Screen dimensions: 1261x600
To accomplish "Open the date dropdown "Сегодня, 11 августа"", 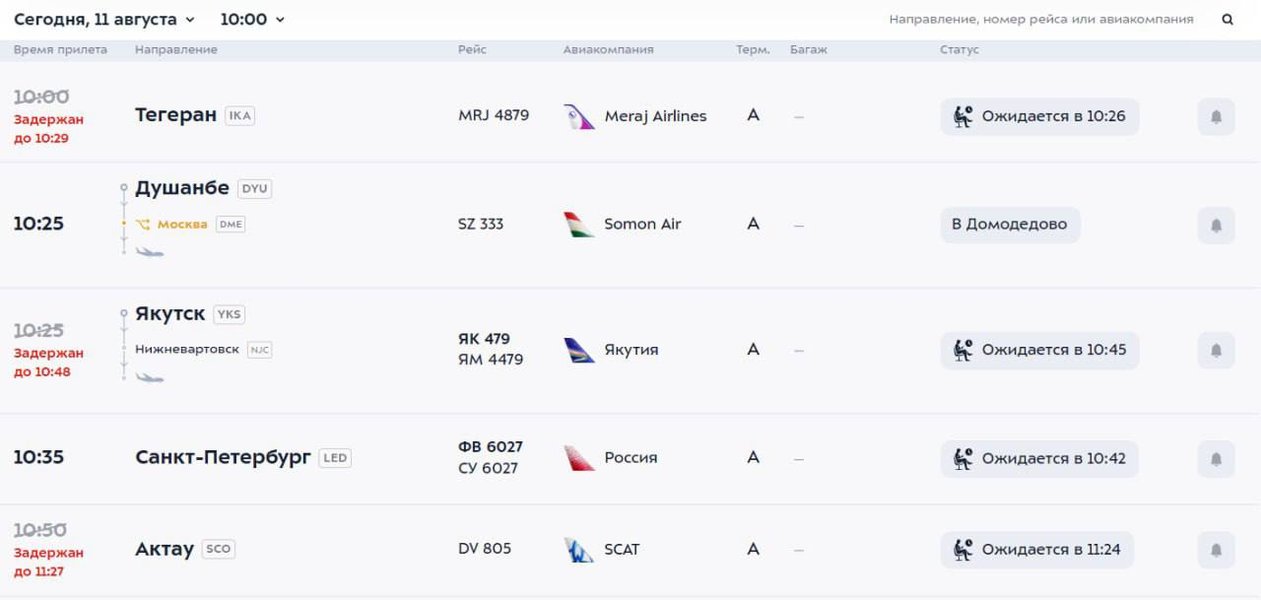I will coord(105,19).
